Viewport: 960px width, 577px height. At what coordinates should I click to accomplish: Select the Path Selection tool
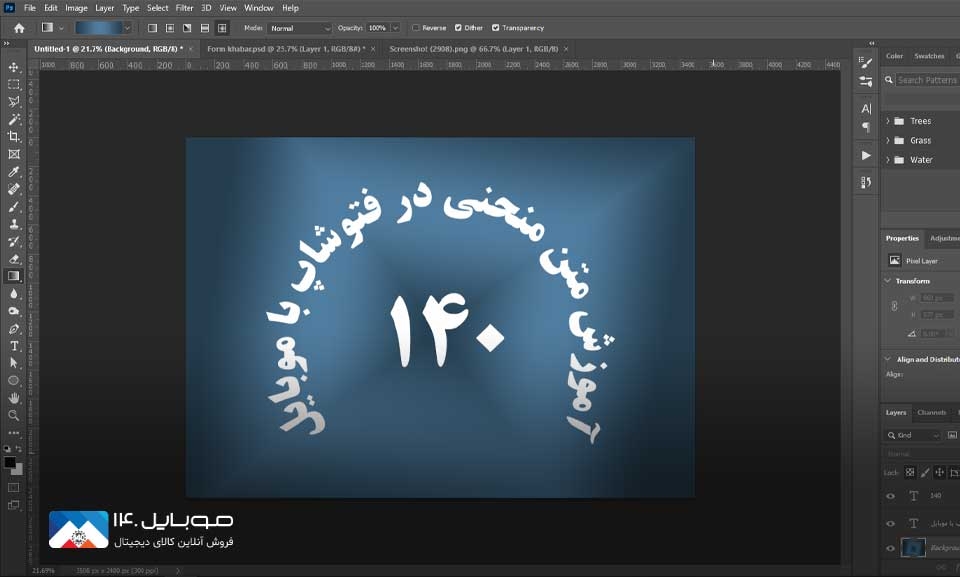(x=13, y=363)
